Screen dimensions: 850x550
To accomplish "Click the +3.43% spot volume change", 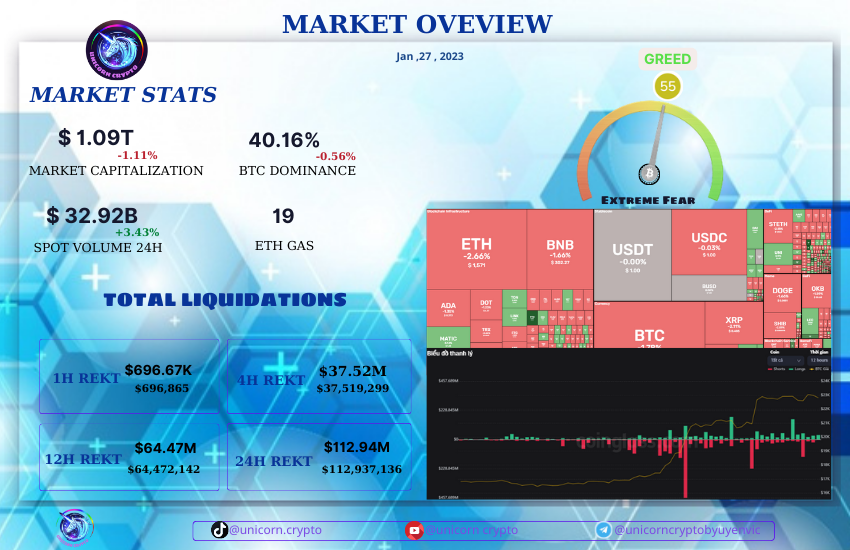I will point(137,232).
